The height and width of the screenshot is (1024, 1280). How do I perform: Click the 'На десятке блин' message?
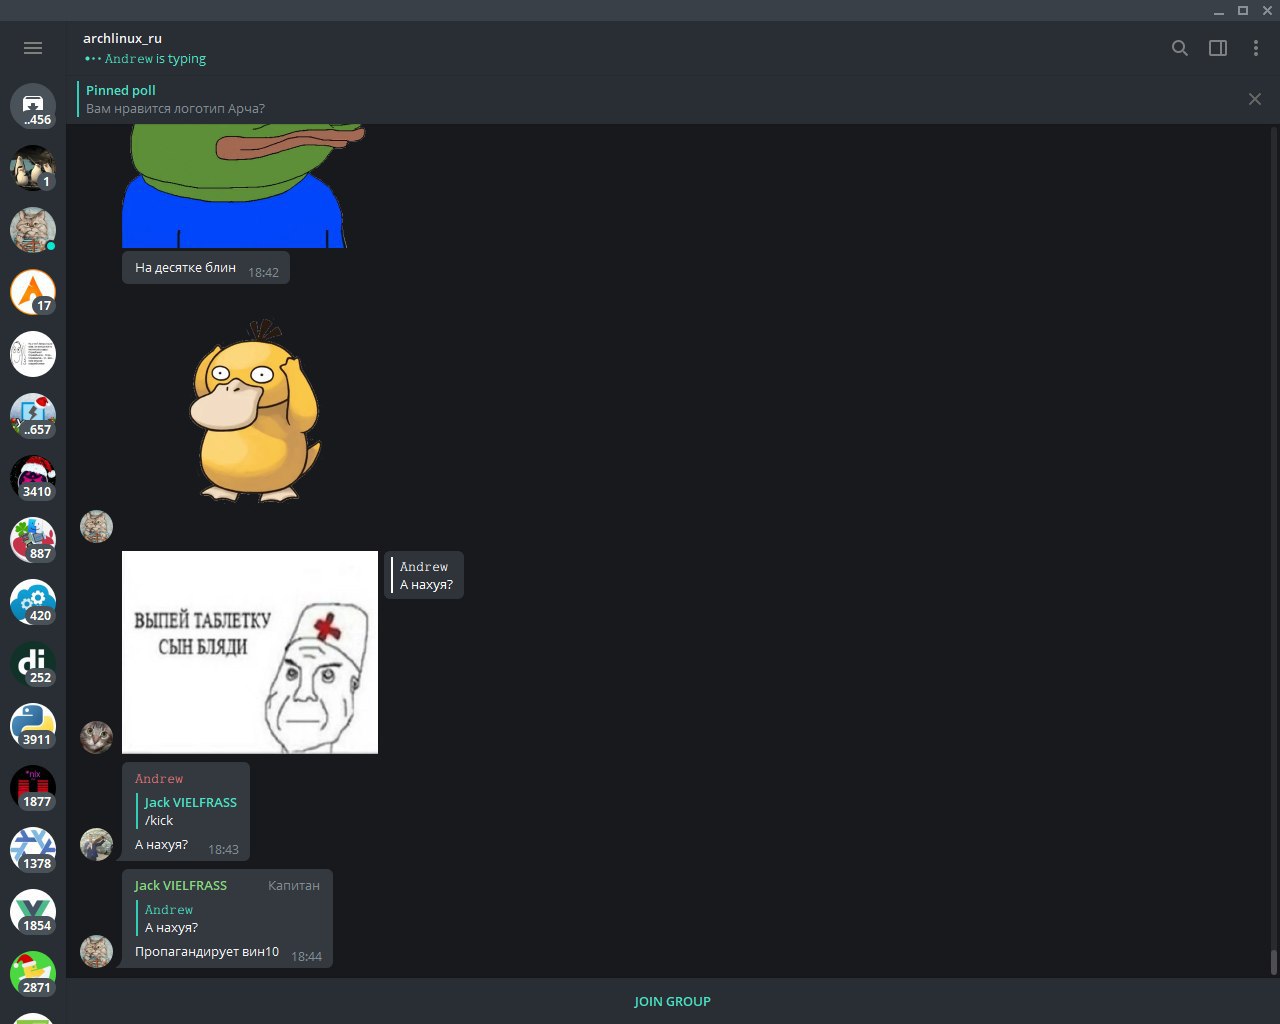[206, 268]
